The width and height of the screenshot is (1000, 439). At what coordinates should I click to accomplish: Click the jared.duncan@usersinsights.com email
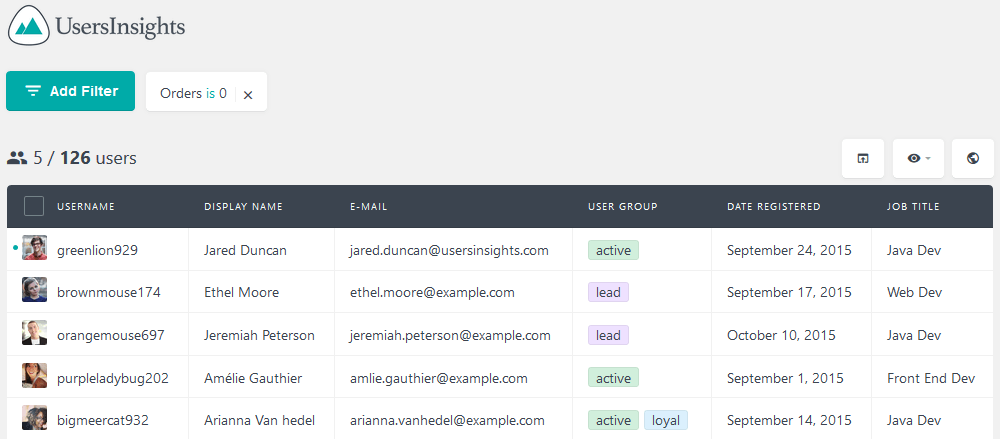(x=449, y=250)
